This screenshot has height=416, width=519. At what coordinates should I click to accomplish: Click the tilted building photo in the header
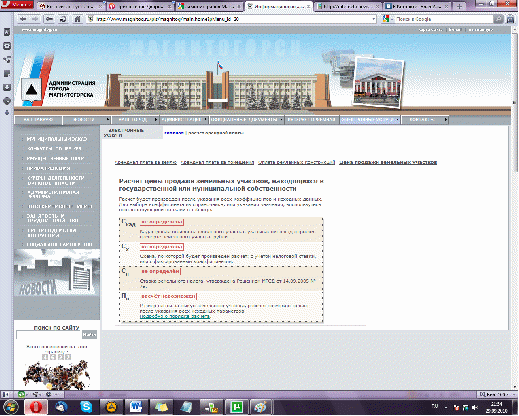tap(378, 82)
